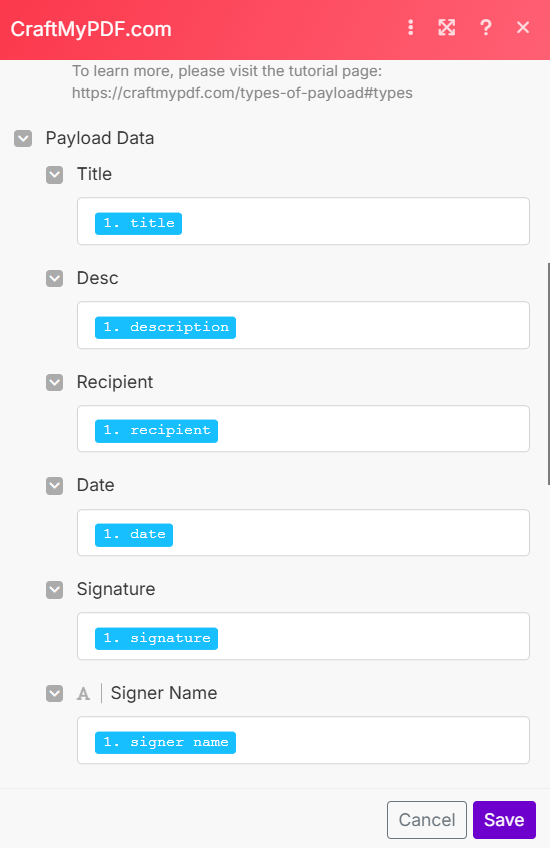Cancel the module configuration
The width and height of the screenshot is (550, 848).
[x=427, y=820]
